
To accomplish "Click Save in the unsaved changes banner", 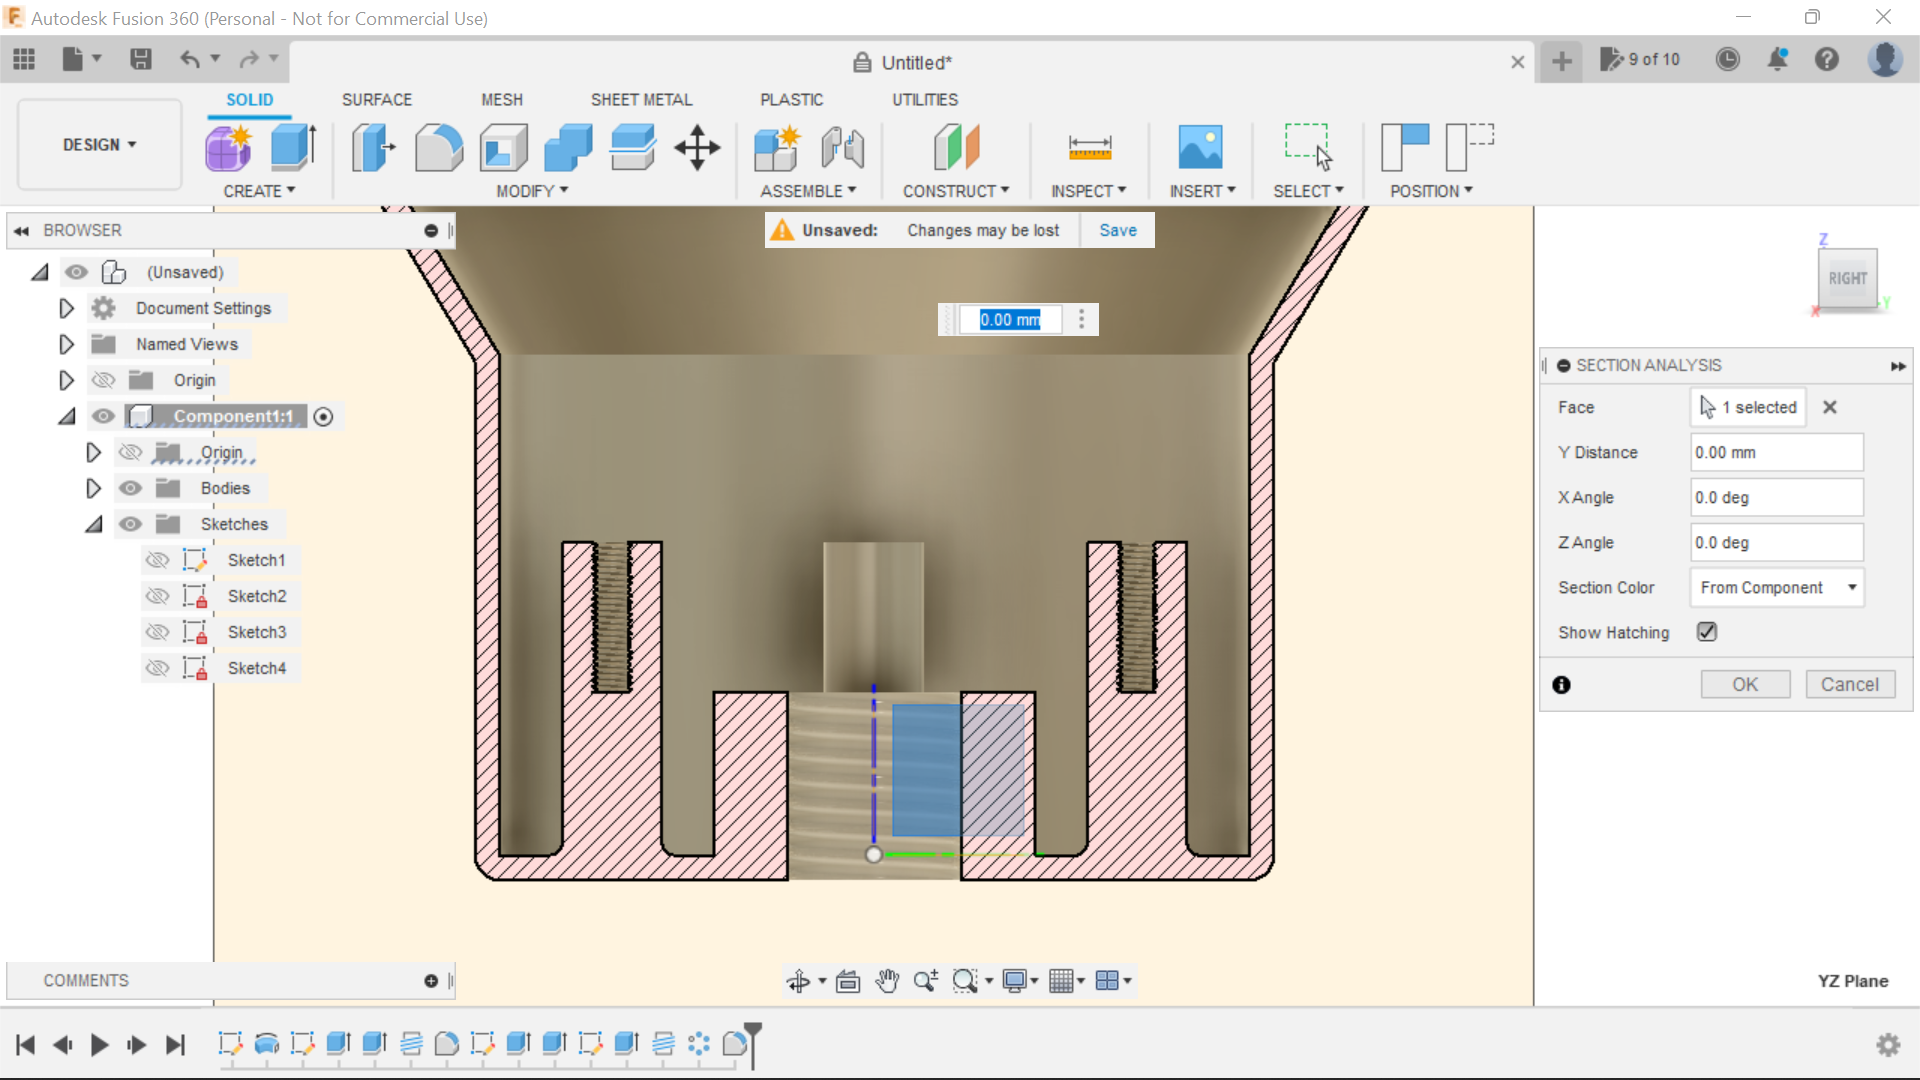I will click(x=1117, y=230).
